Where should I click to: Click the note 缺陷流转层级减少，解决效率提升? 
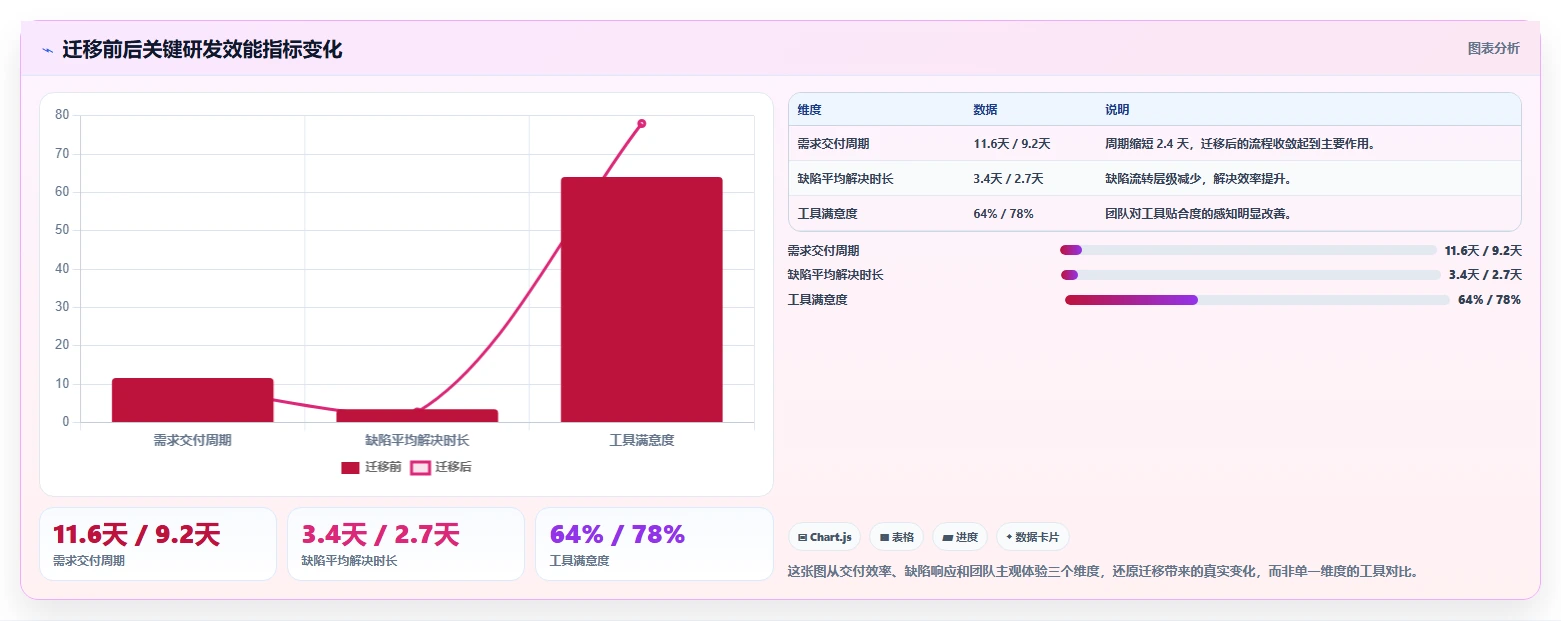point(1199,179)
